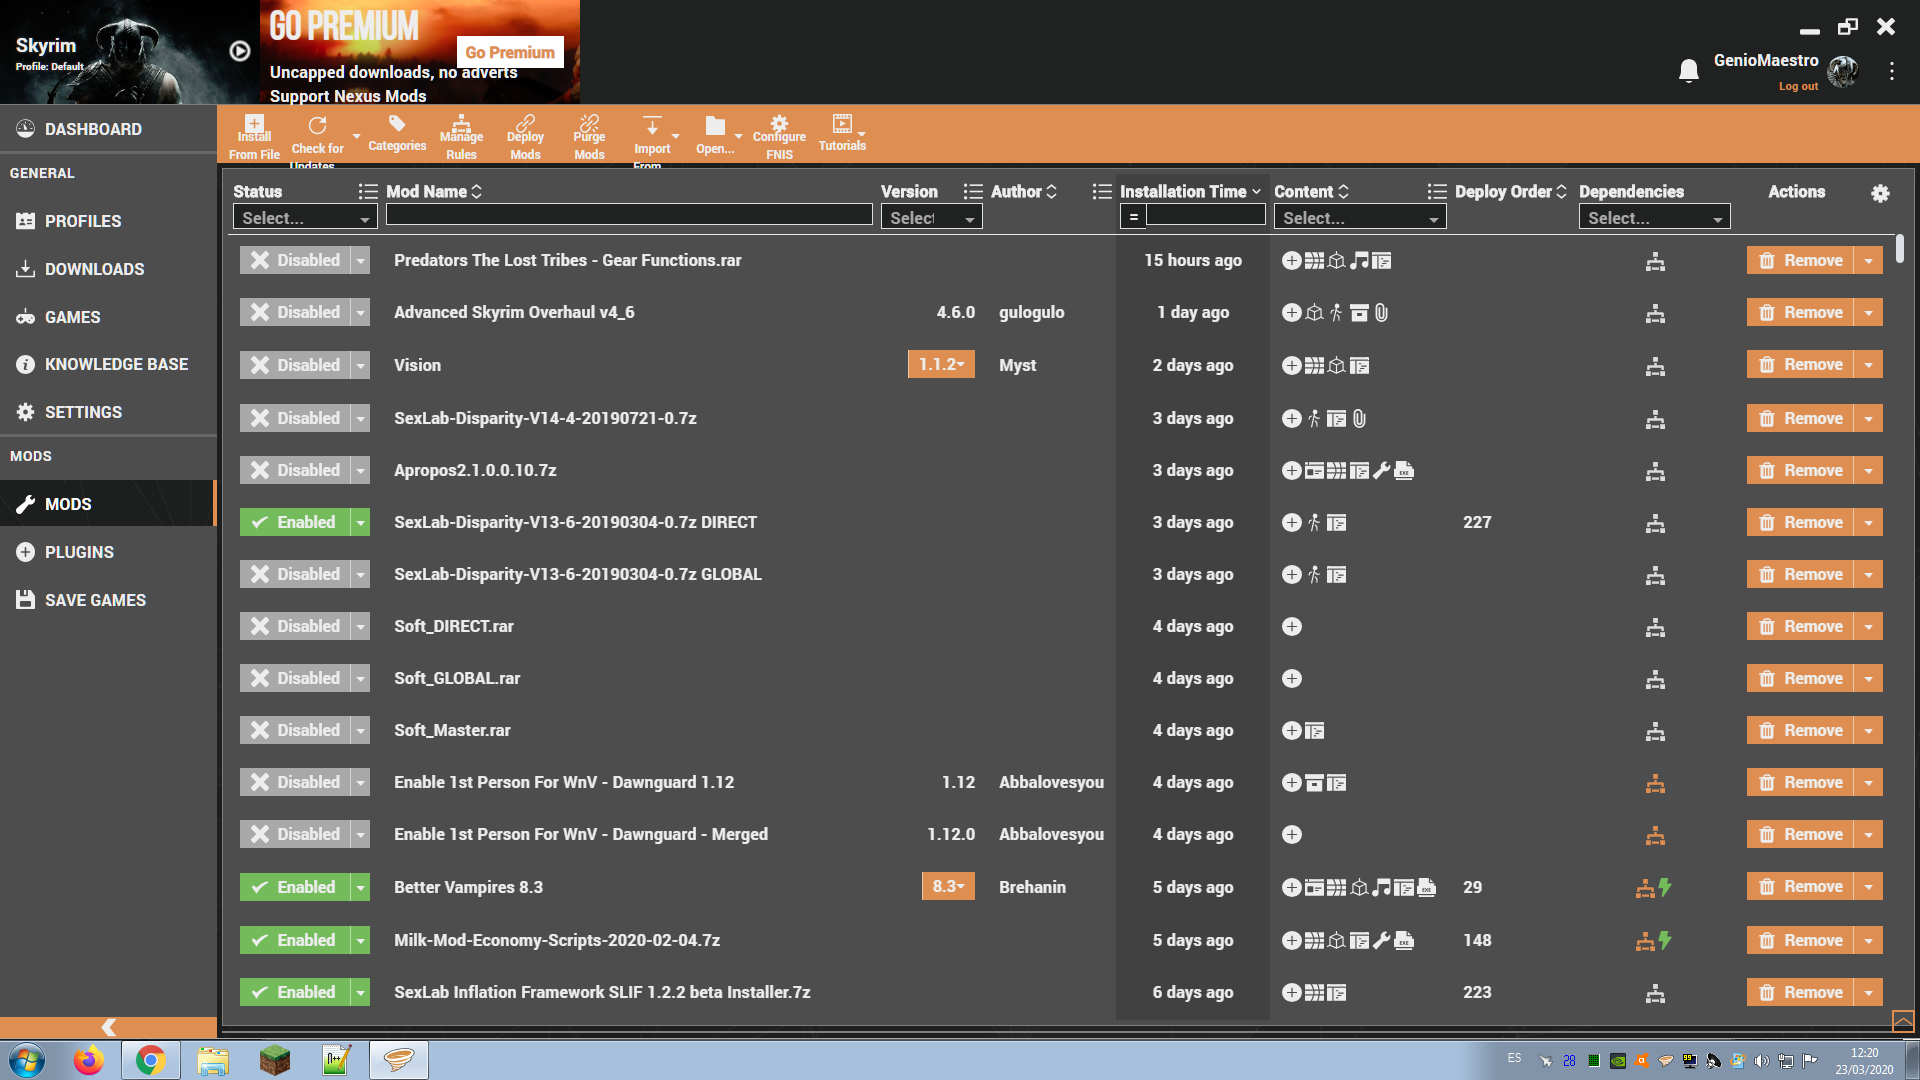This screenshot has width=1920, height=1080.
Task: Launch Firefox from the taskbar
Action: (89, 1060)
